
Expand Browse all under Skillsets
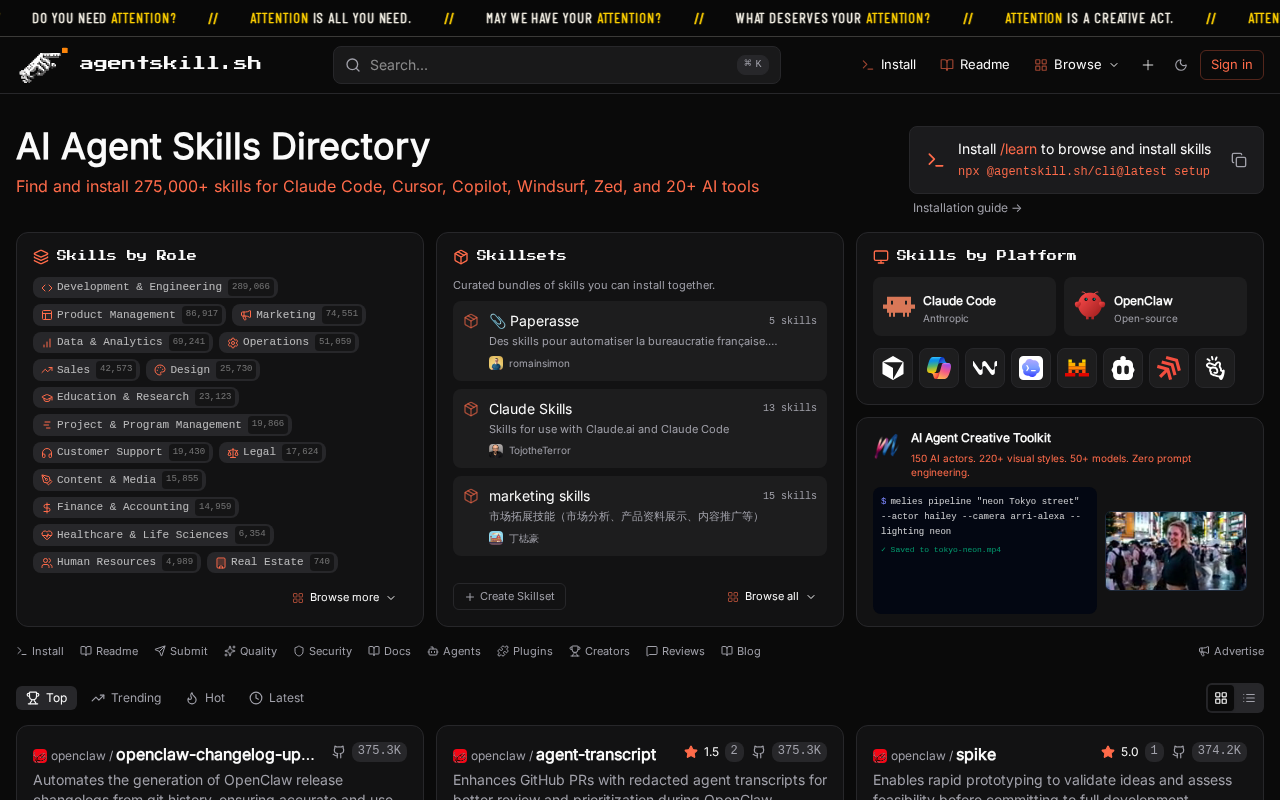[x=771, y=596]
